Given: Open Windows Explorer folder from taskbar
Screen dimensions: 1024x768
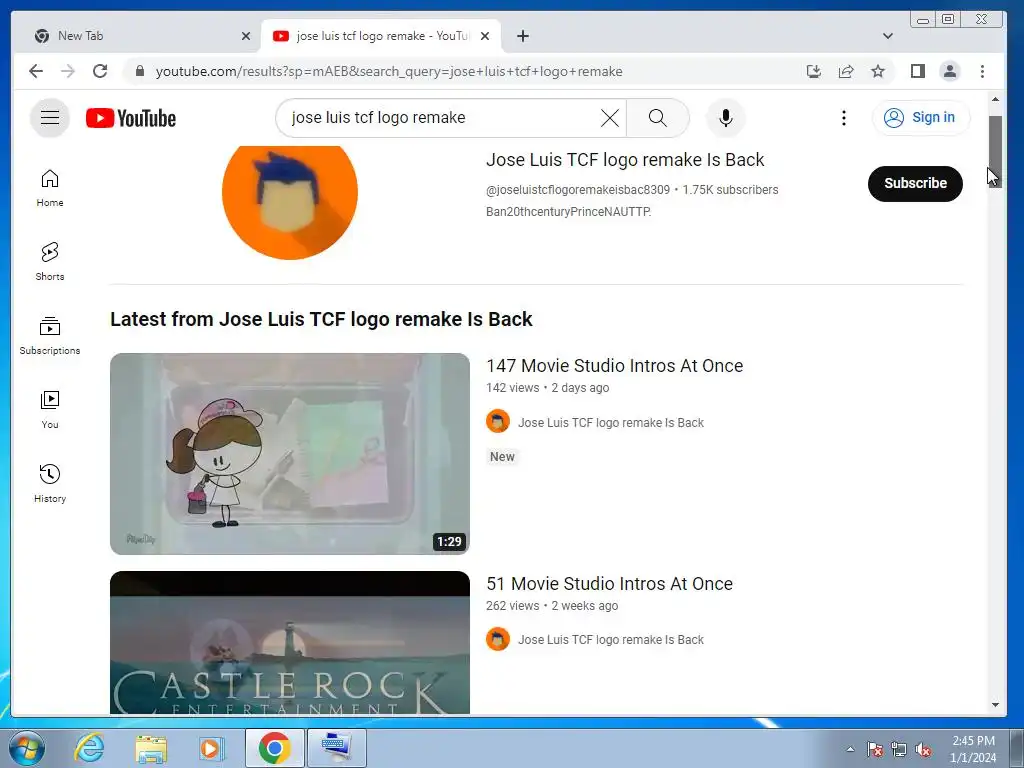Looking at the screenshot, I should [151, 748].
